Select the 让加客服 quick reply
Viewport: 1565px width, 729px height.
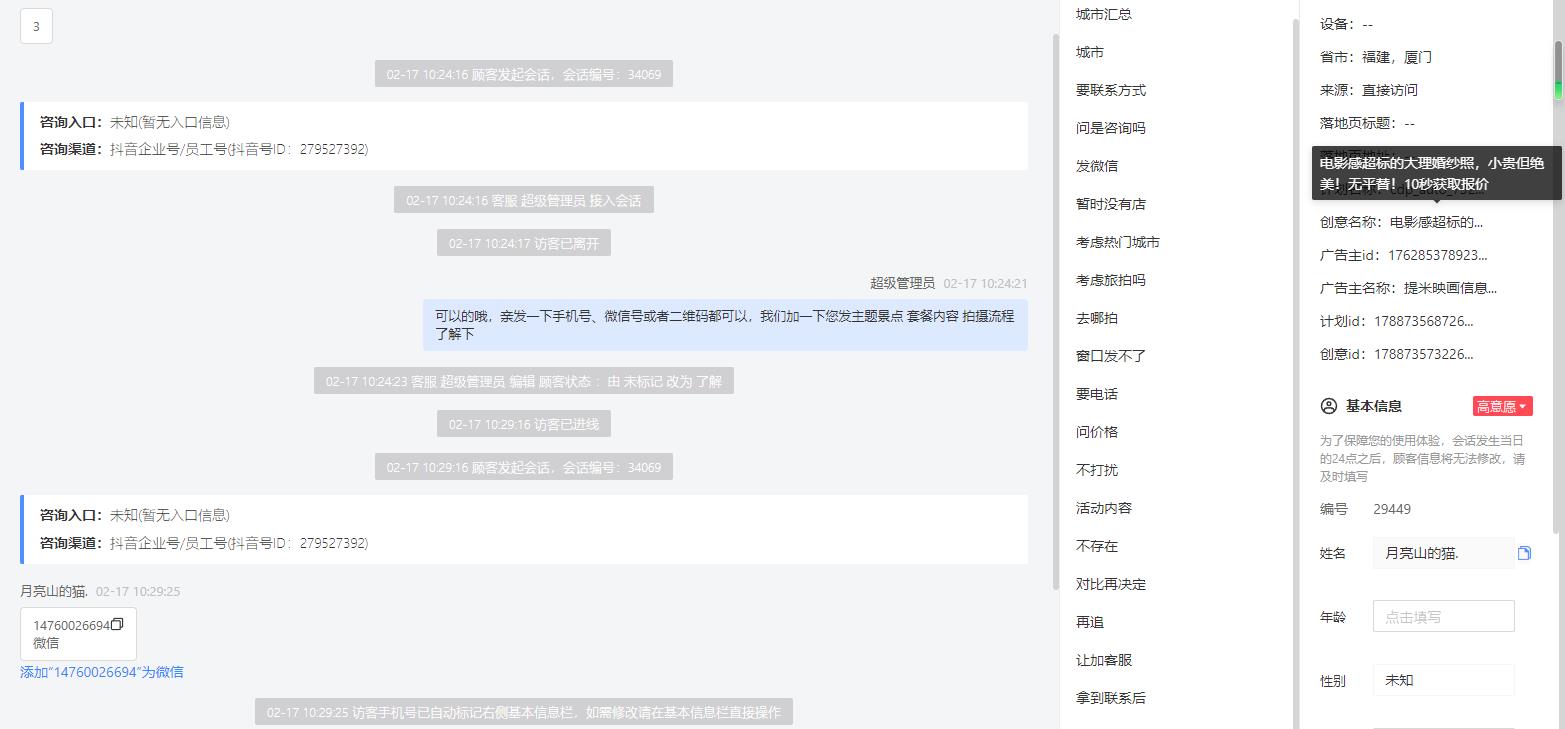(1104, 660)
